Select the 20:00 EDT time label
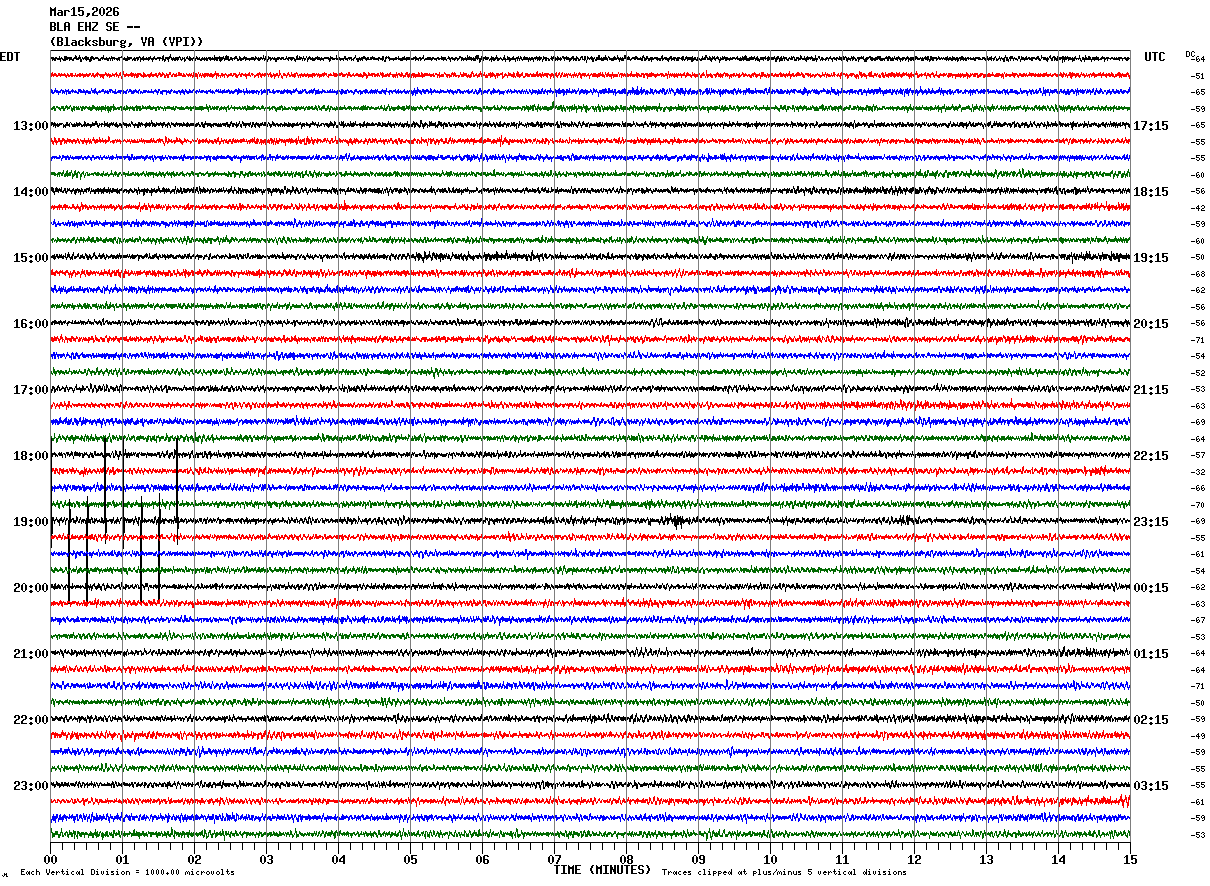This screenshot has height=886, width=1210. coord(31,588)
